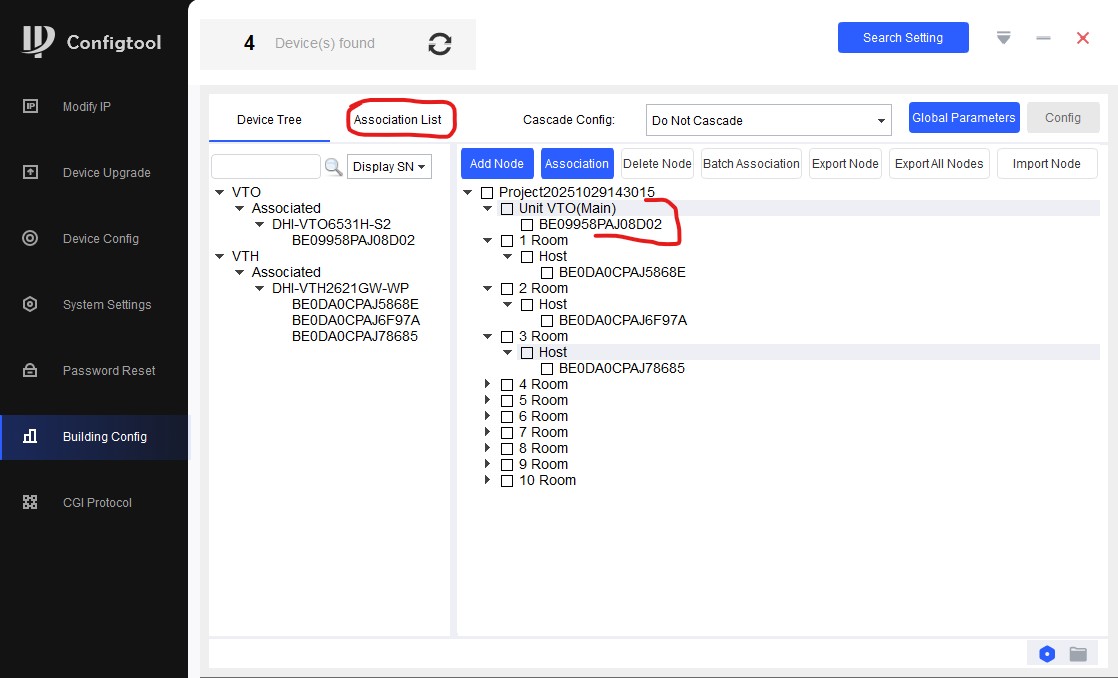Tick the checkbox for 1 Room
1118x678 pixels.
507,241
